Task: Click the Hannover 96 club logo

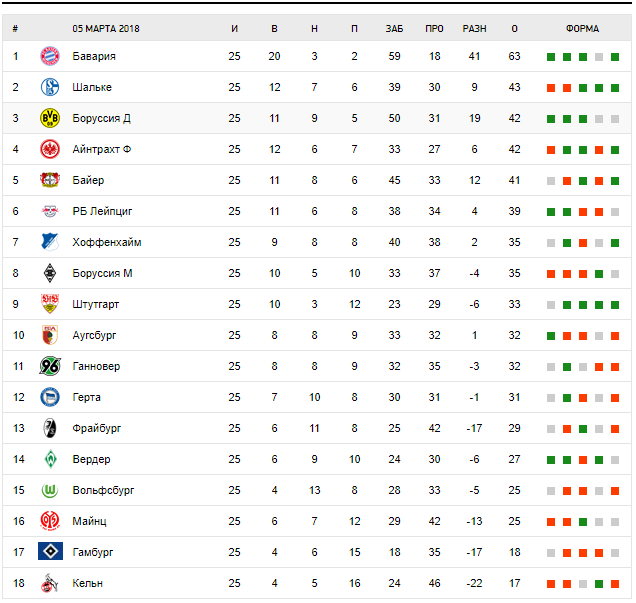Action: pyautogui.click(x=50, y=366)
